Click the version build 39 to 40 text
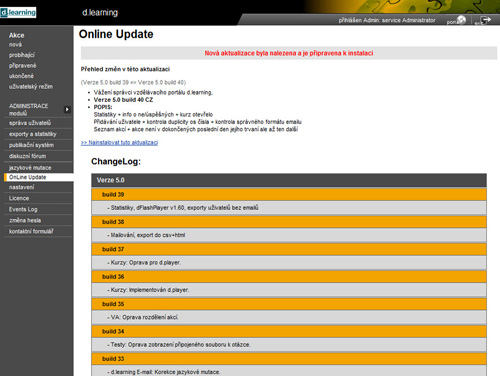Image resolution: width=500 pixels, height=376 pixels. [x=133, y=82]
